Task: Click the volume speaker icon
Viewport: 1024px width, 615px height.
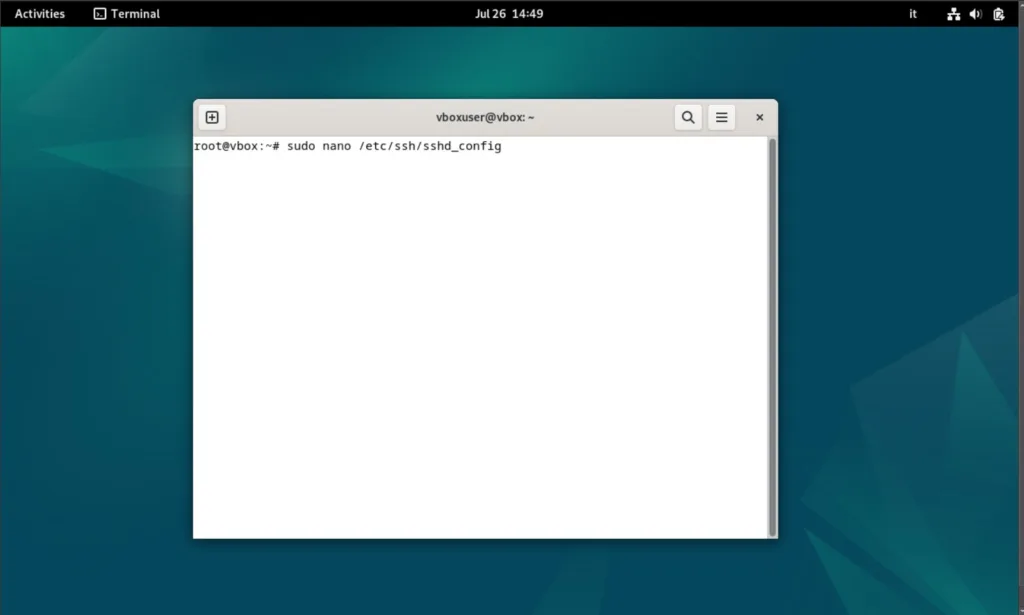Action: [976, 14]
